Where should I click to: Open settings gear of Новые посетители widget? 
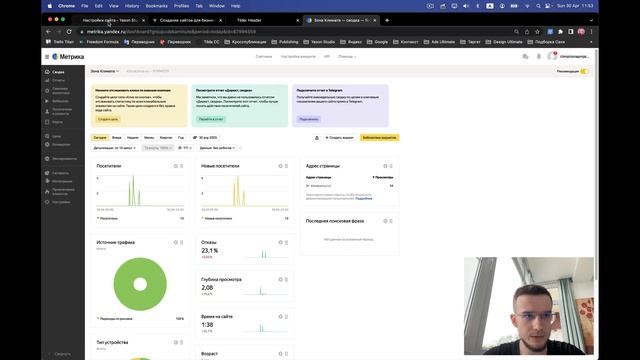click(x=280, y=166)
